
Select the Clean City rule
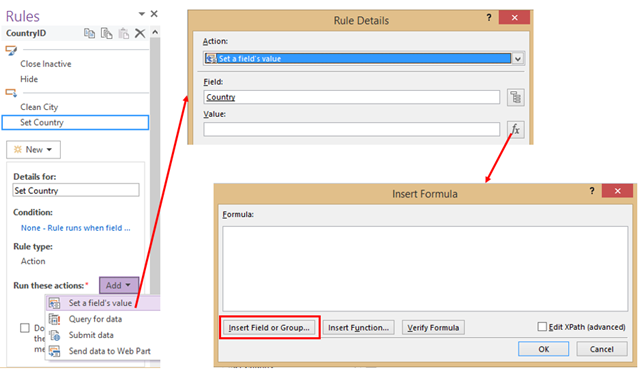tap(39, 107)
